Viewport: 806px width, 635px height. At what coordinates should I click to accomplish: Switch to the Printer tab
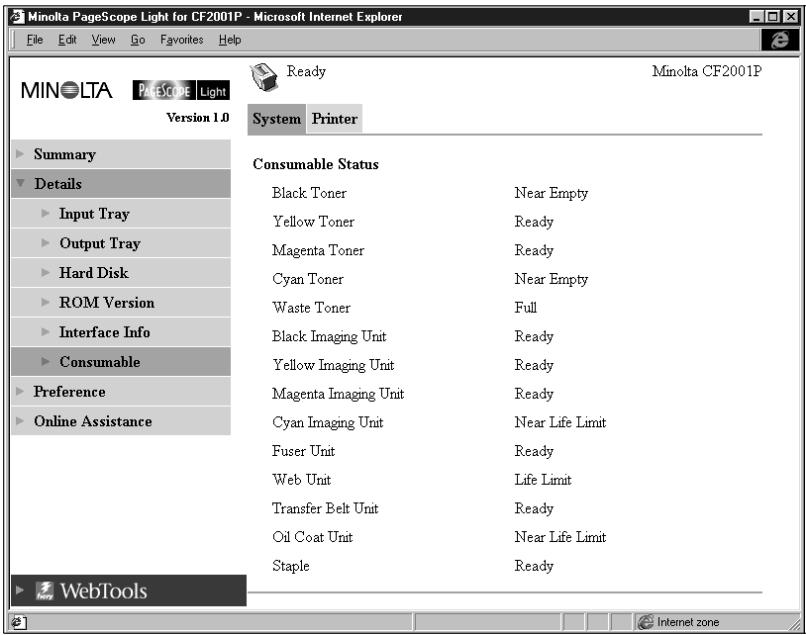[335, 119]
